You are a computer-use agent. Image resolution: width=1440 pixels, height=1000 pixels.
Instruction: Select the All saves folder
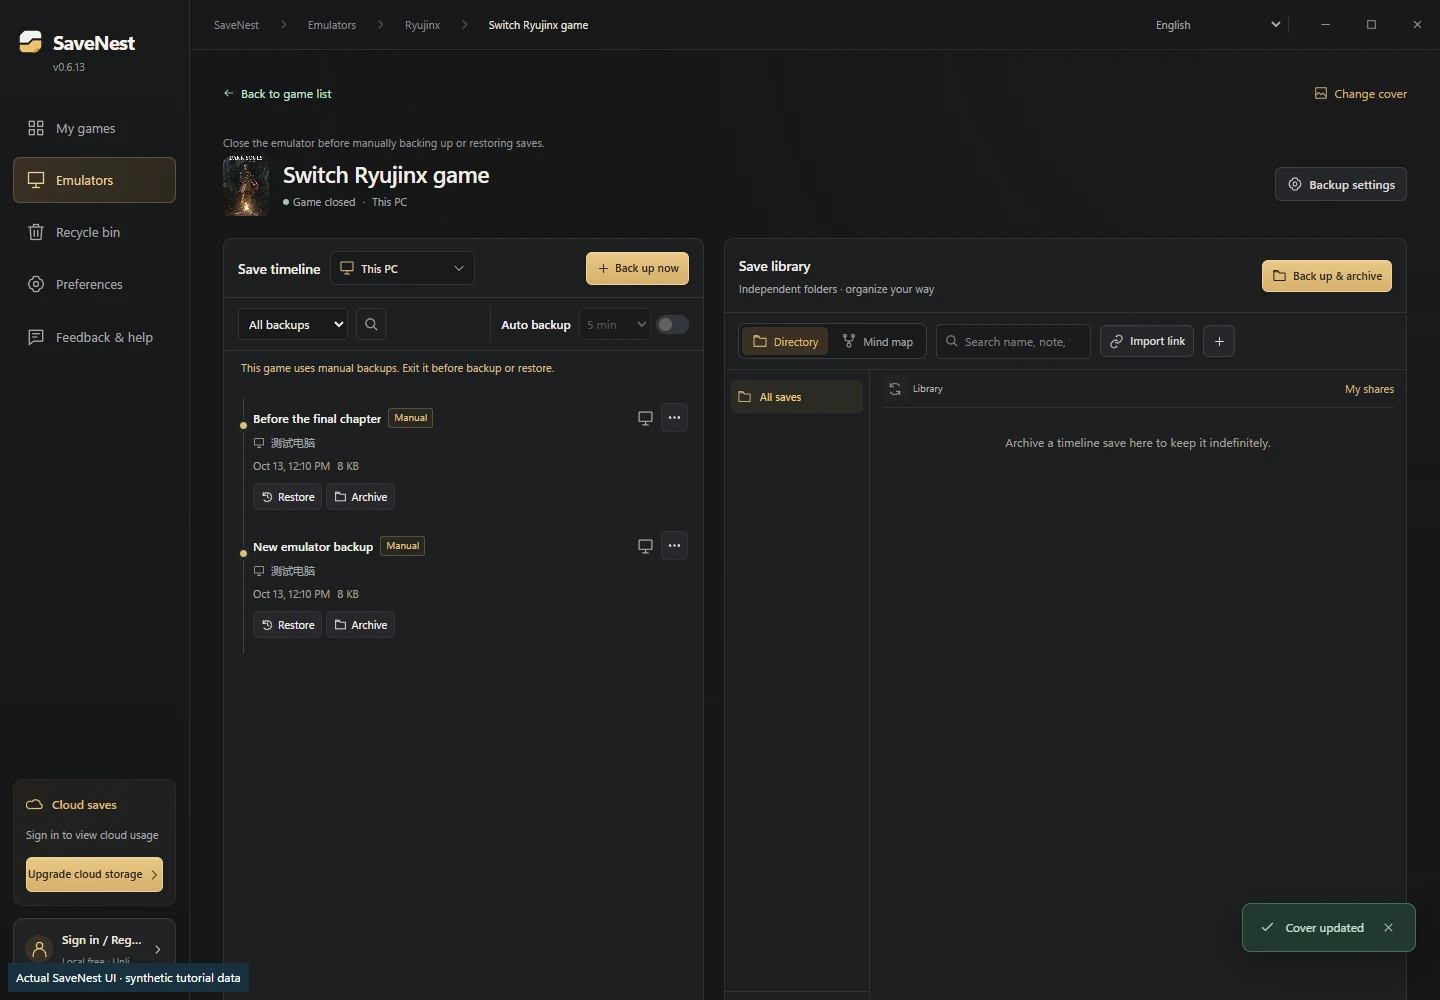(x=797, y=397)
